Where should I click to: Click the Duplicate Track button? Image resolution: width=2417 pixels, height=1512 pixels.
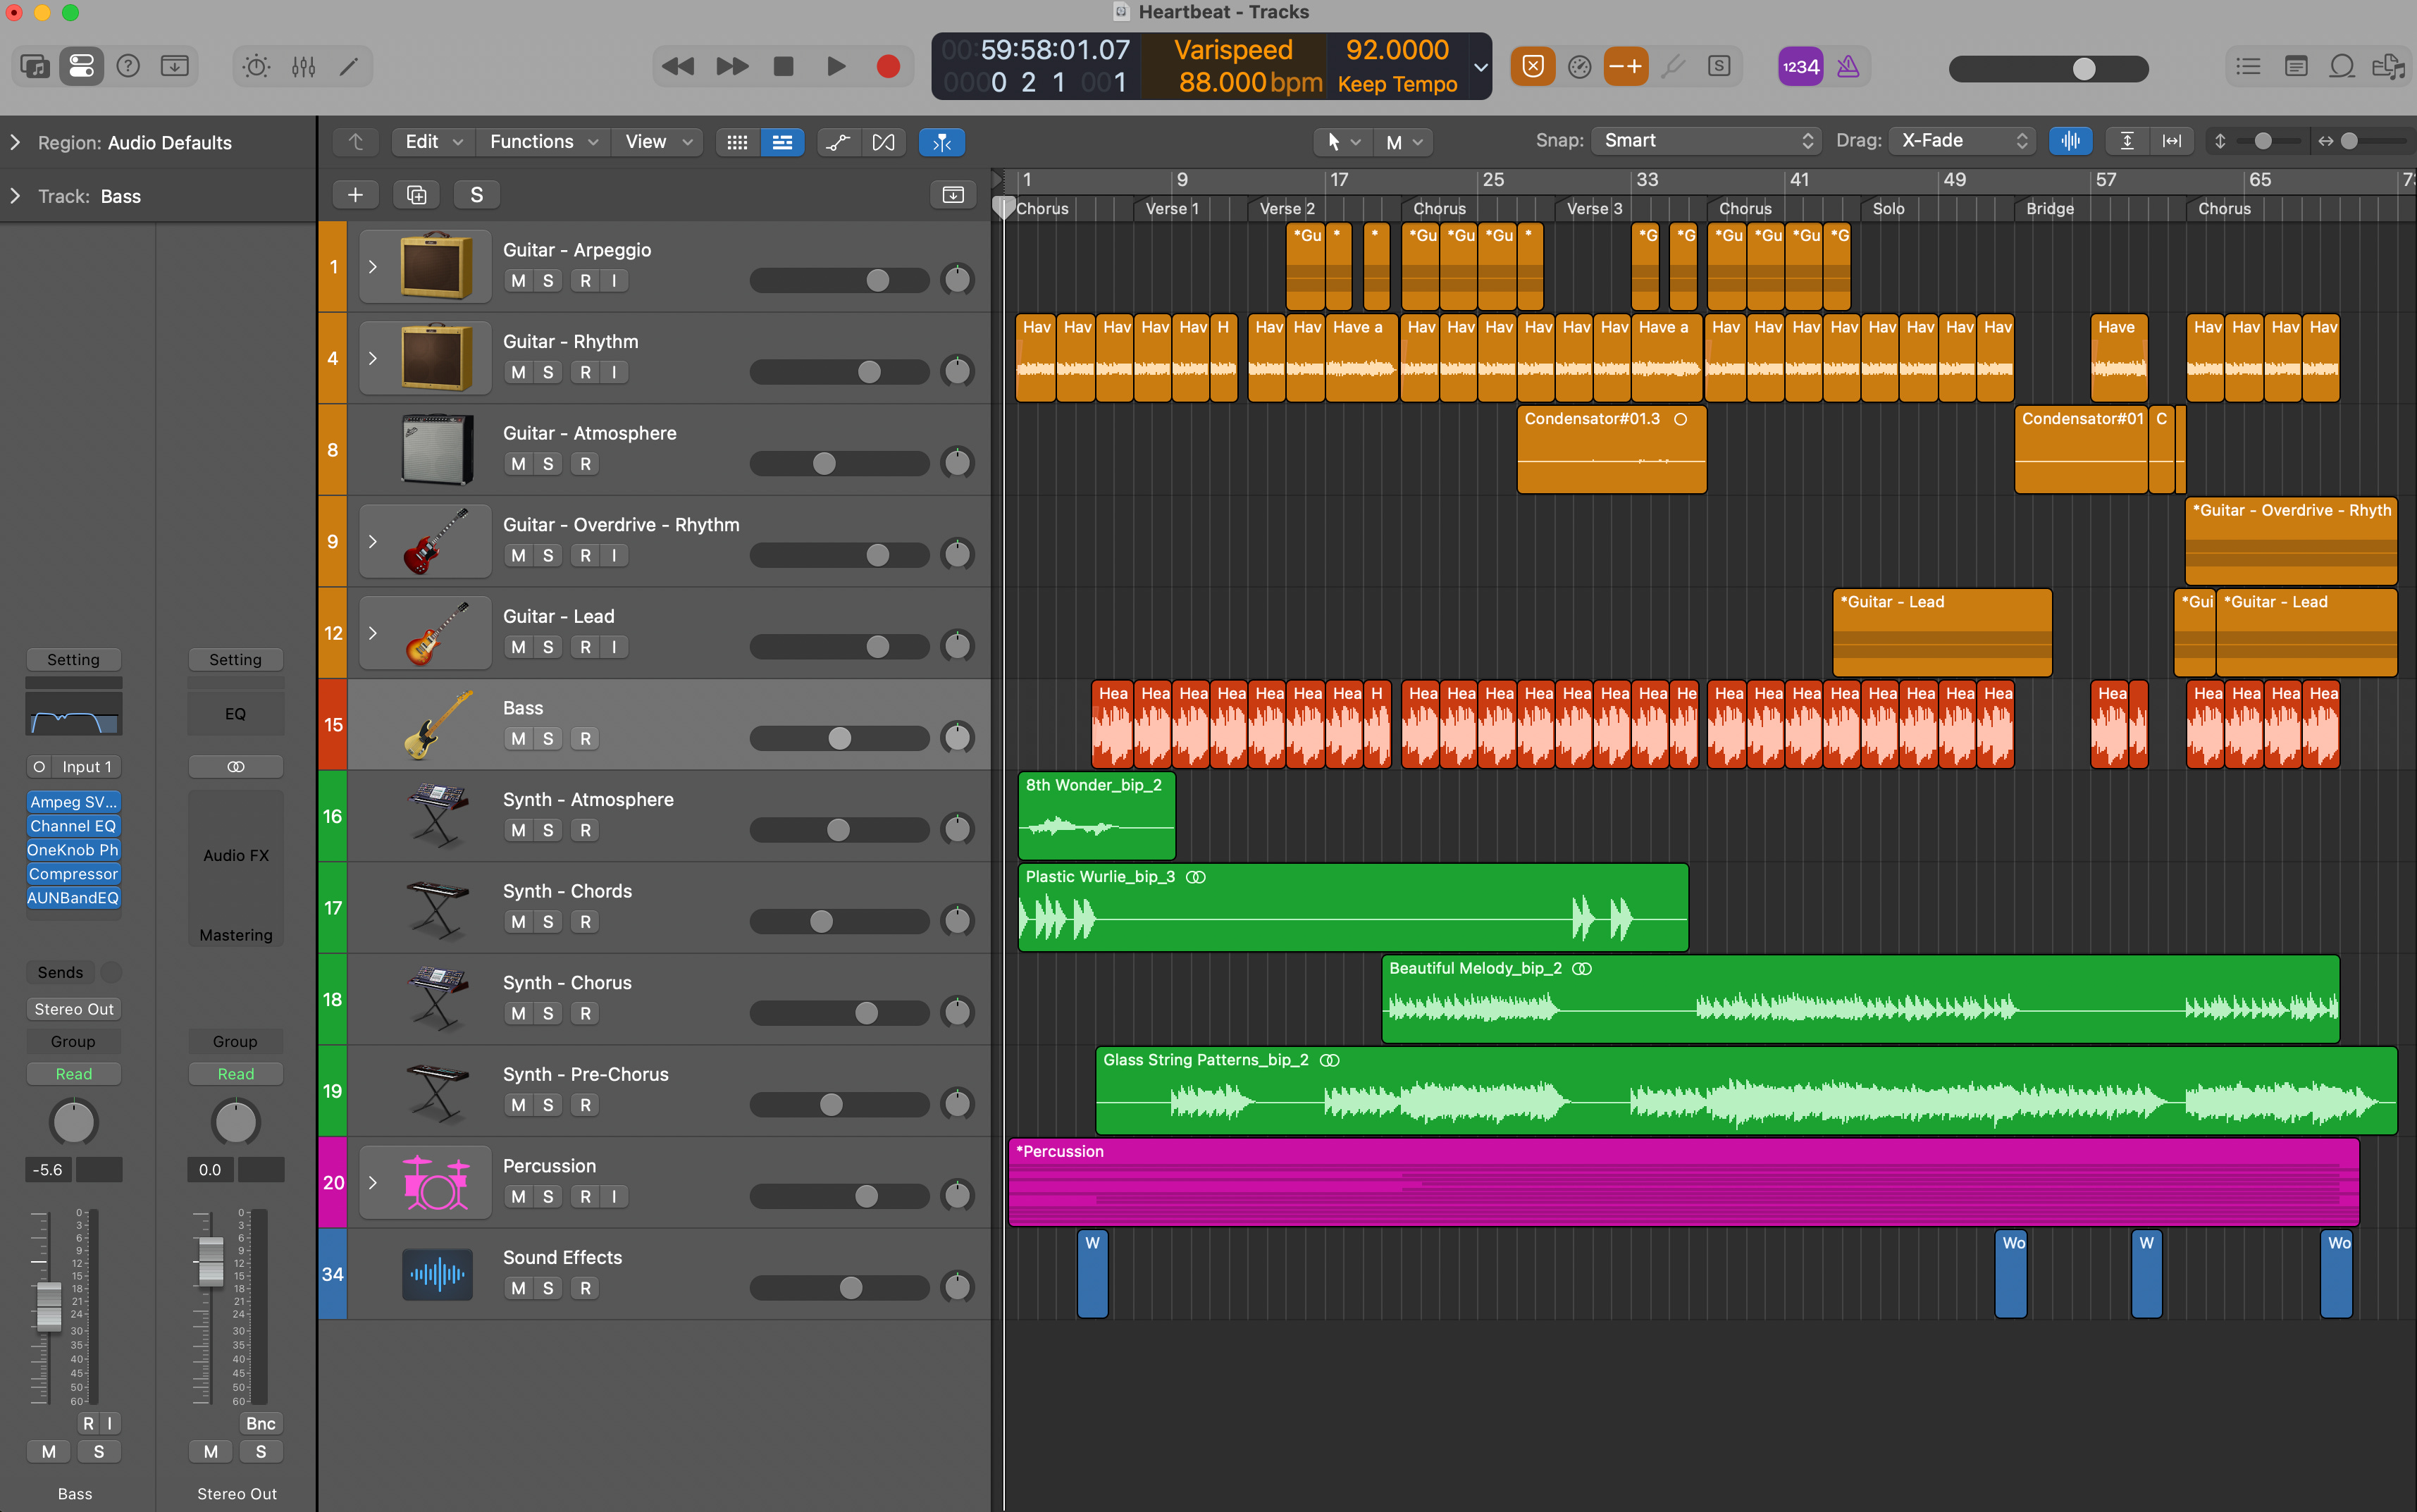click(x=416, y=195)
